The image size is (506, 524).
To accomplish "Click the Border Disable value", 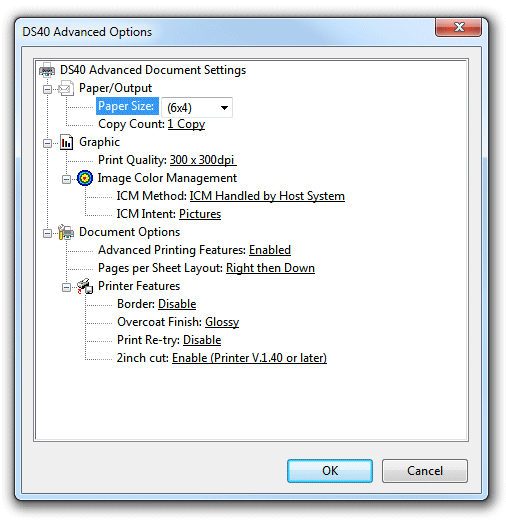I will pyautogui.click(x=177, y=304).
